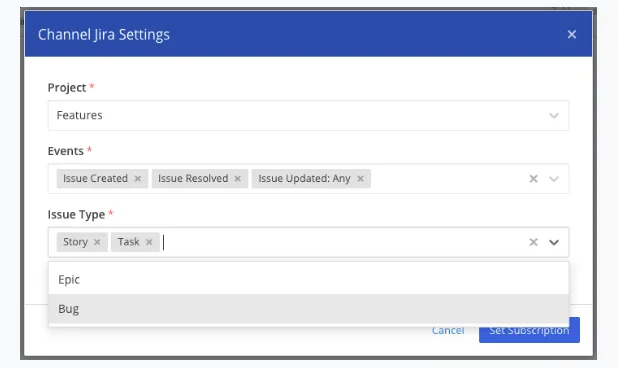Open the Project dropdown showing Features
Screen dimensions: 618x368
tap(308, 115)
